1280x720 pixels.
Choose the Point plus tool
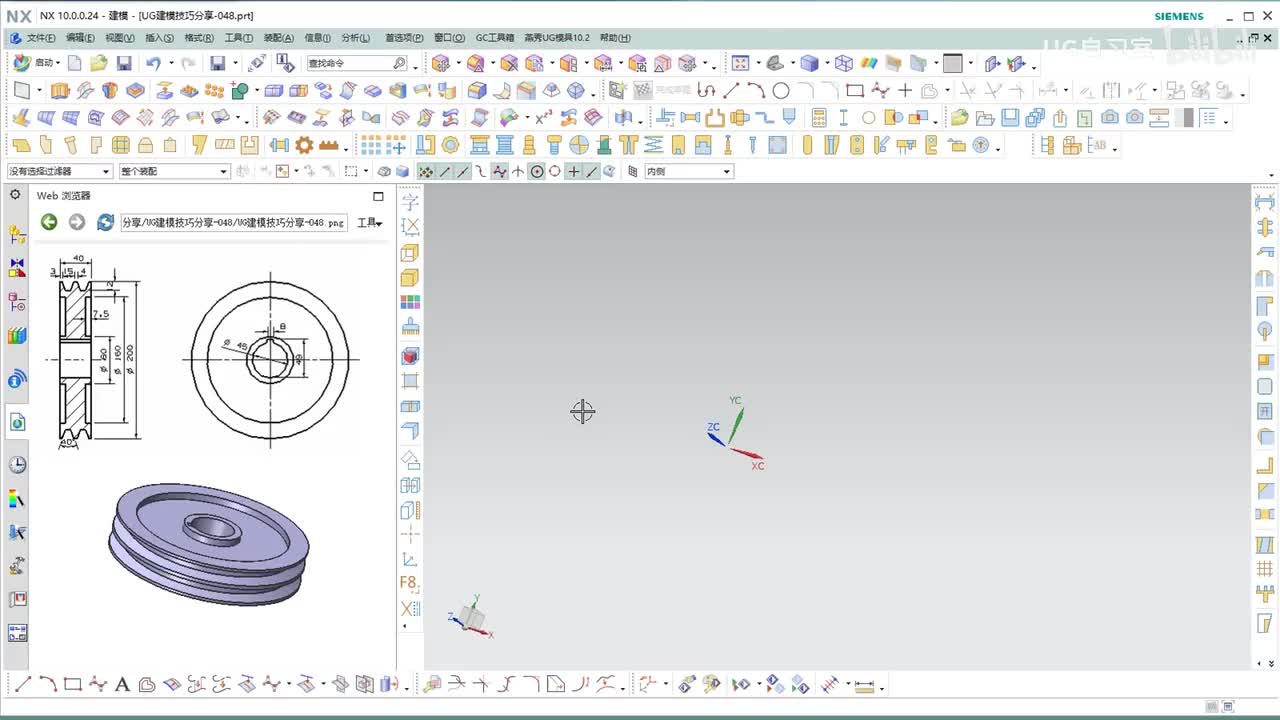905,90
